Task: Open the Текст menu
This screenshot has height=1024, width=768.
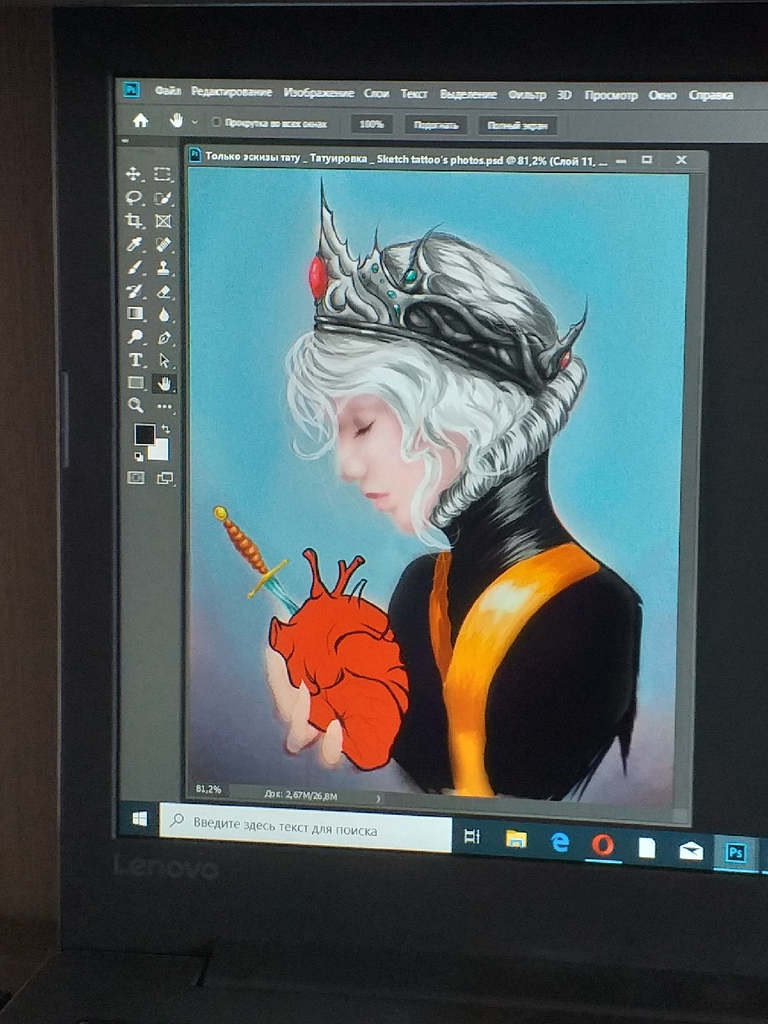Action: tap(414, 94)
